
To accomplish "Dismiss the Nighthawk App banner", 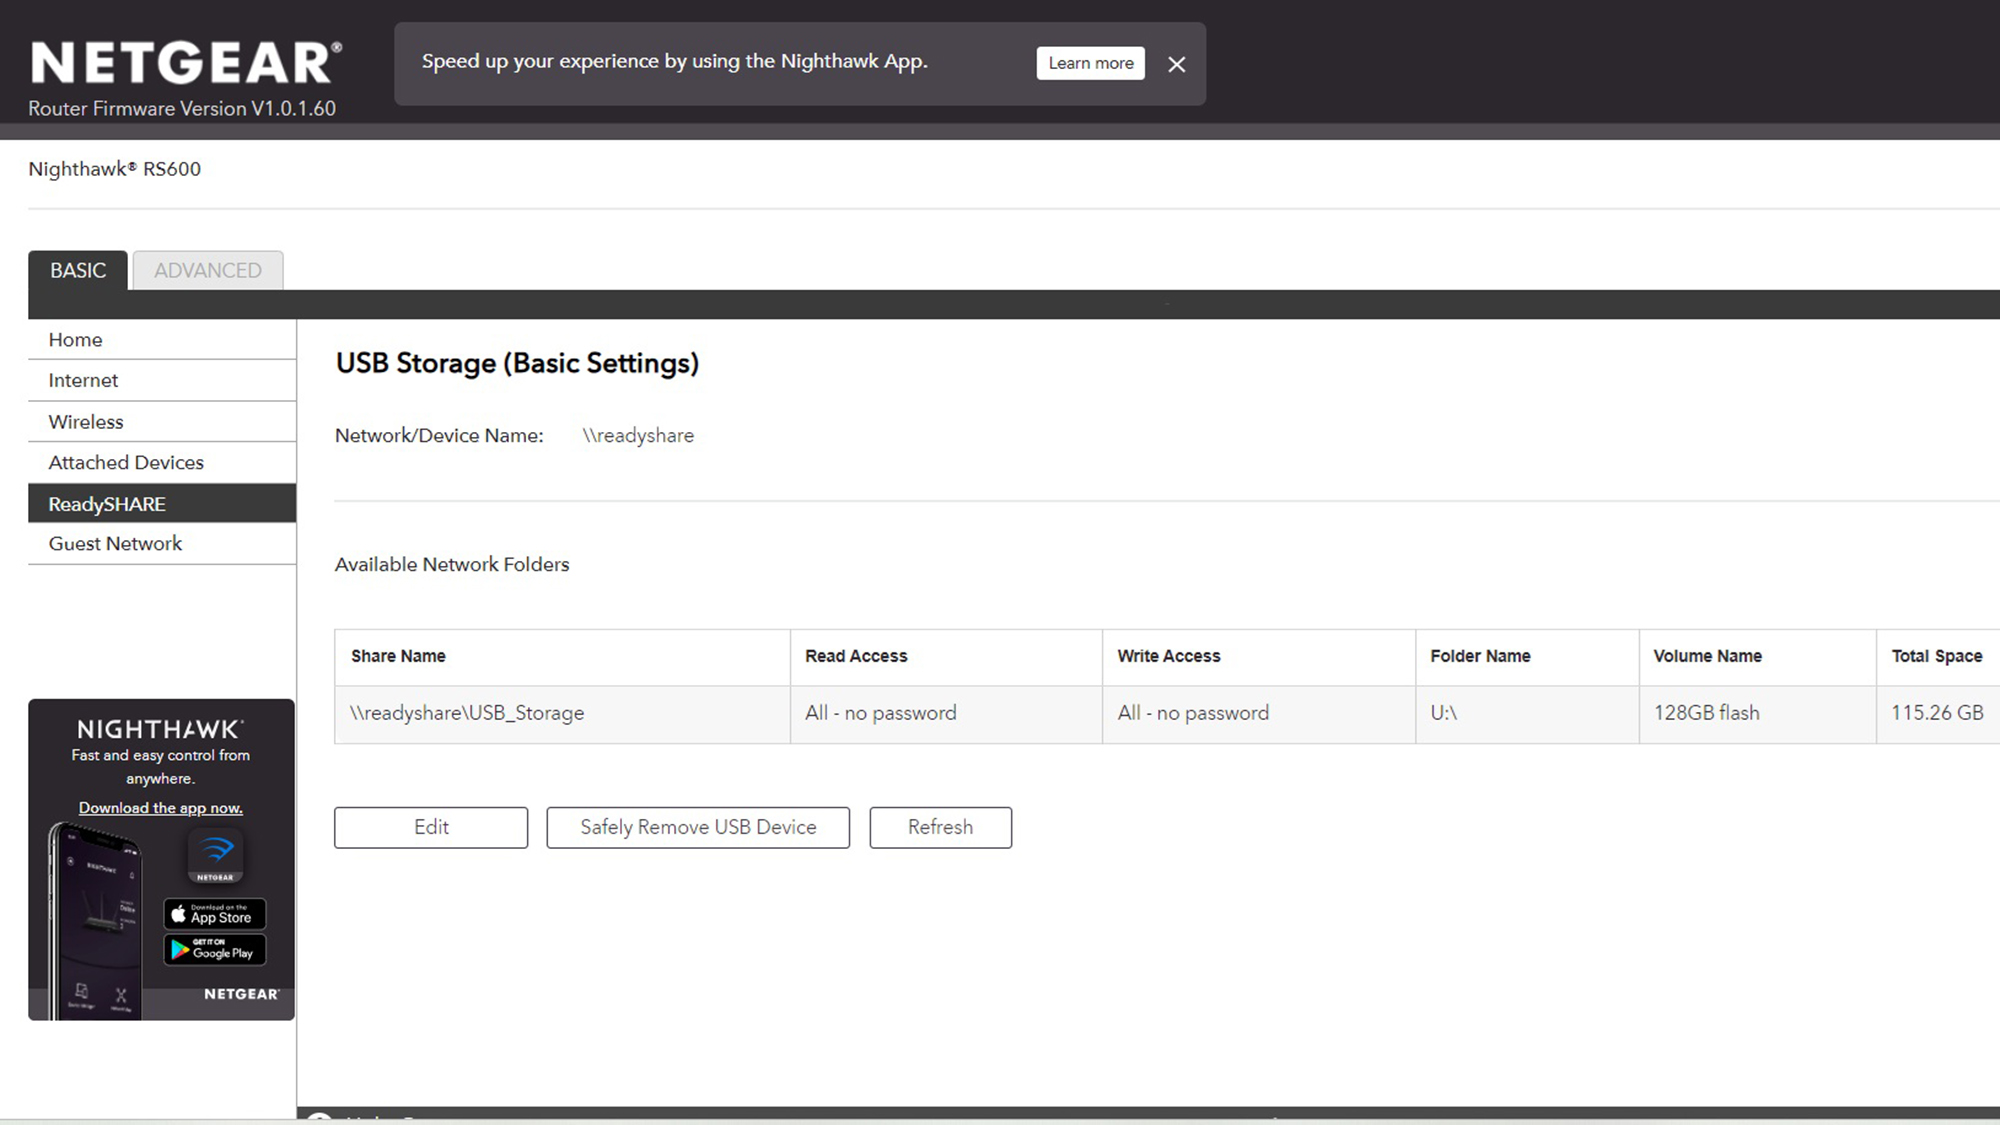I will point(1176,64).
